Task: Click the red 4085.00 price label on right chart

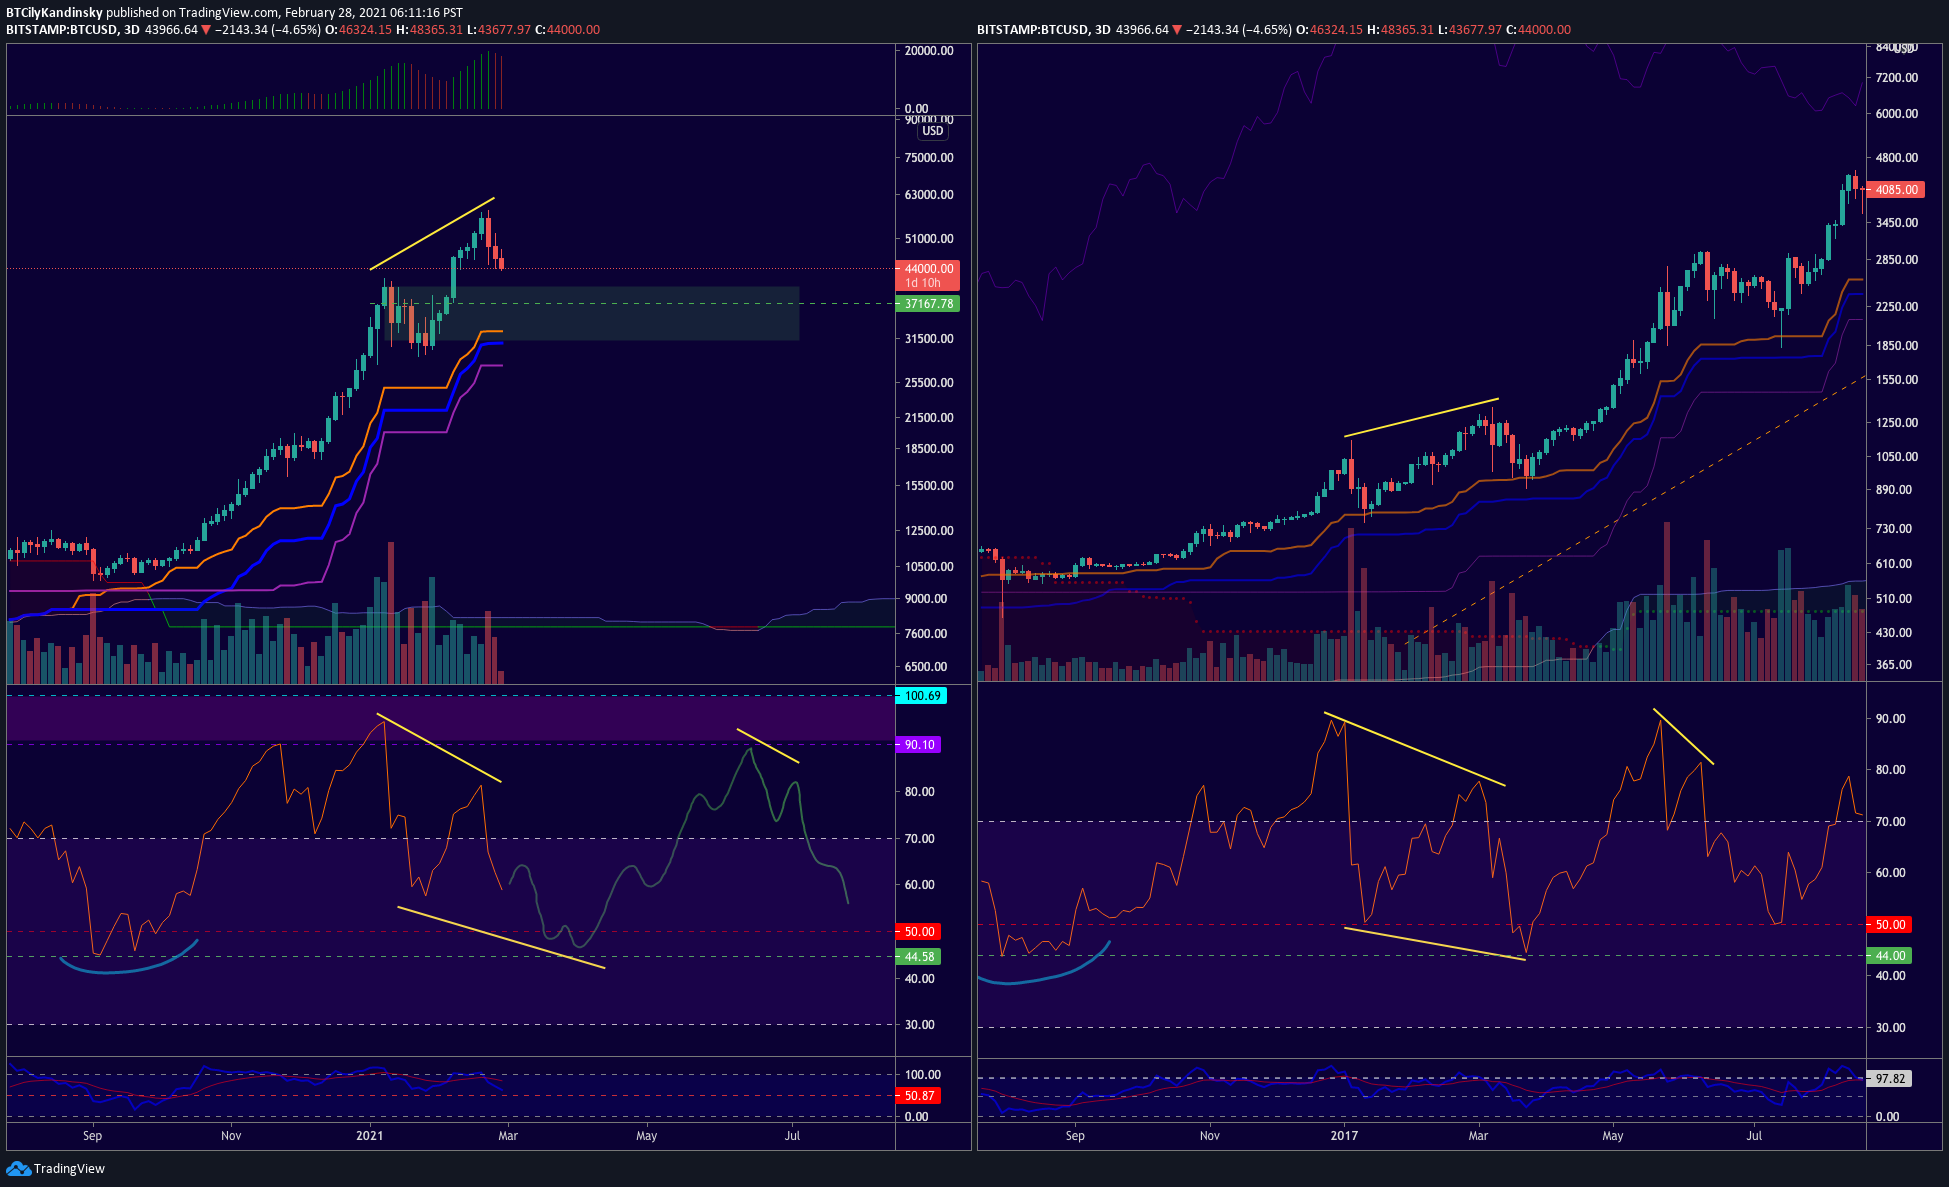Action: 1896,190
